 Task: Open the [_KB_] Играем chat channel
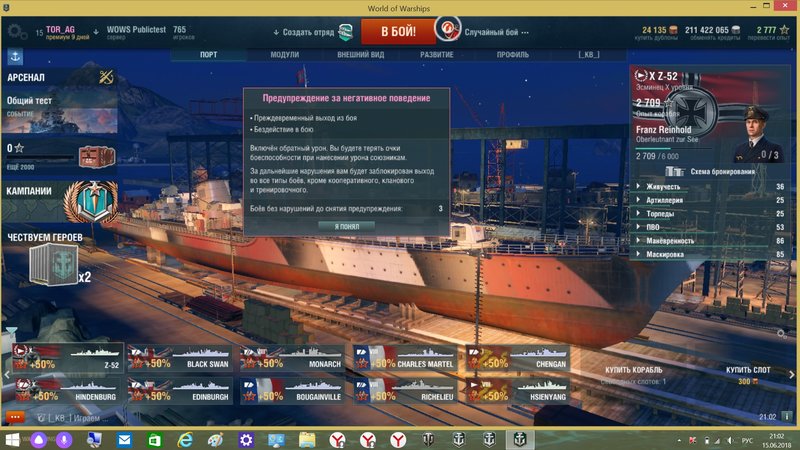click(x=72, y=418)
